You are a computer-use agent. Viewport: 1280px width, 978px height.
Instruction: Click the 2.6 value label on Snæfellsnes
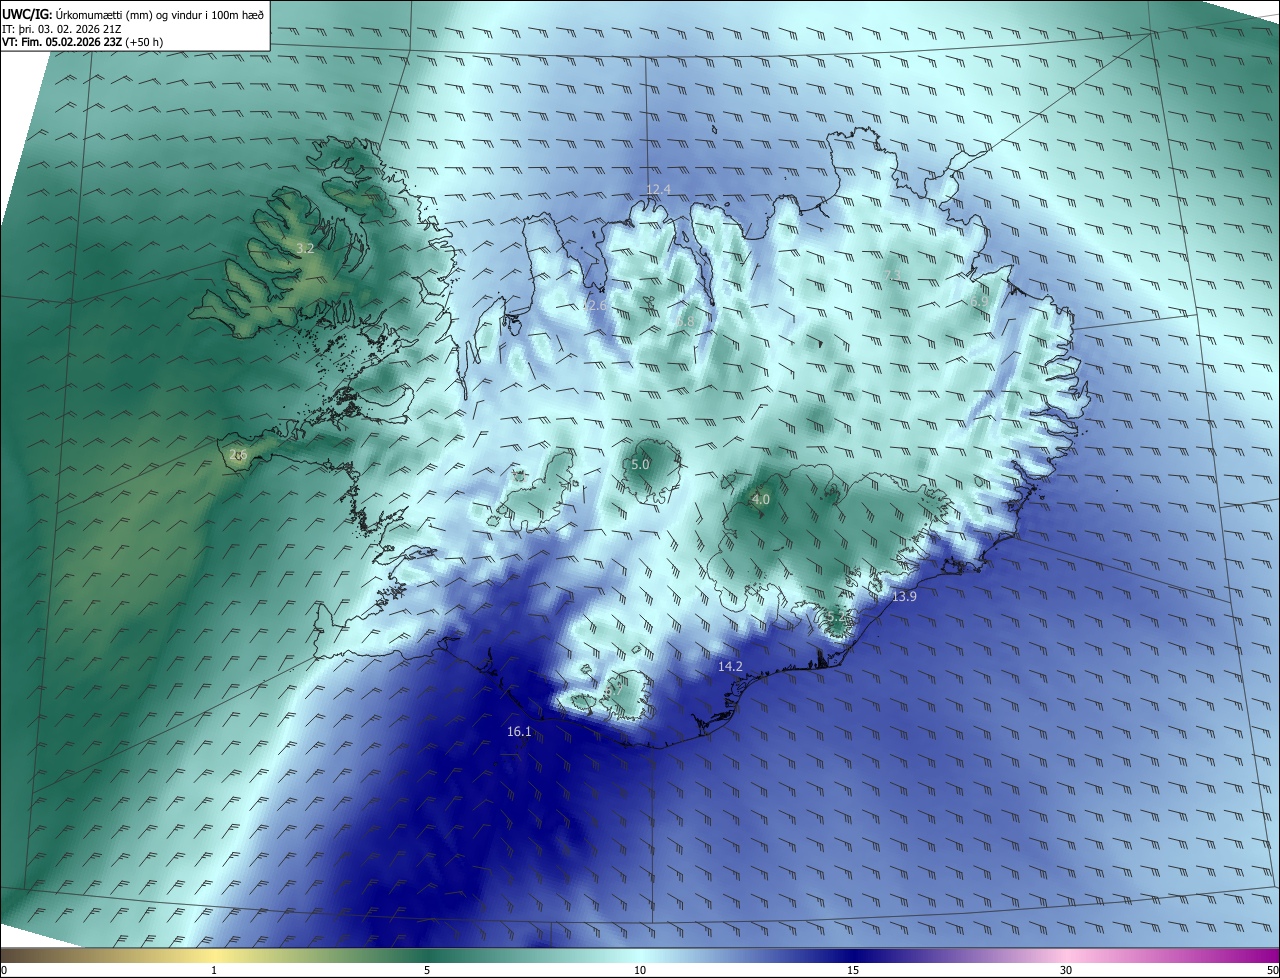tap(238, 455)
